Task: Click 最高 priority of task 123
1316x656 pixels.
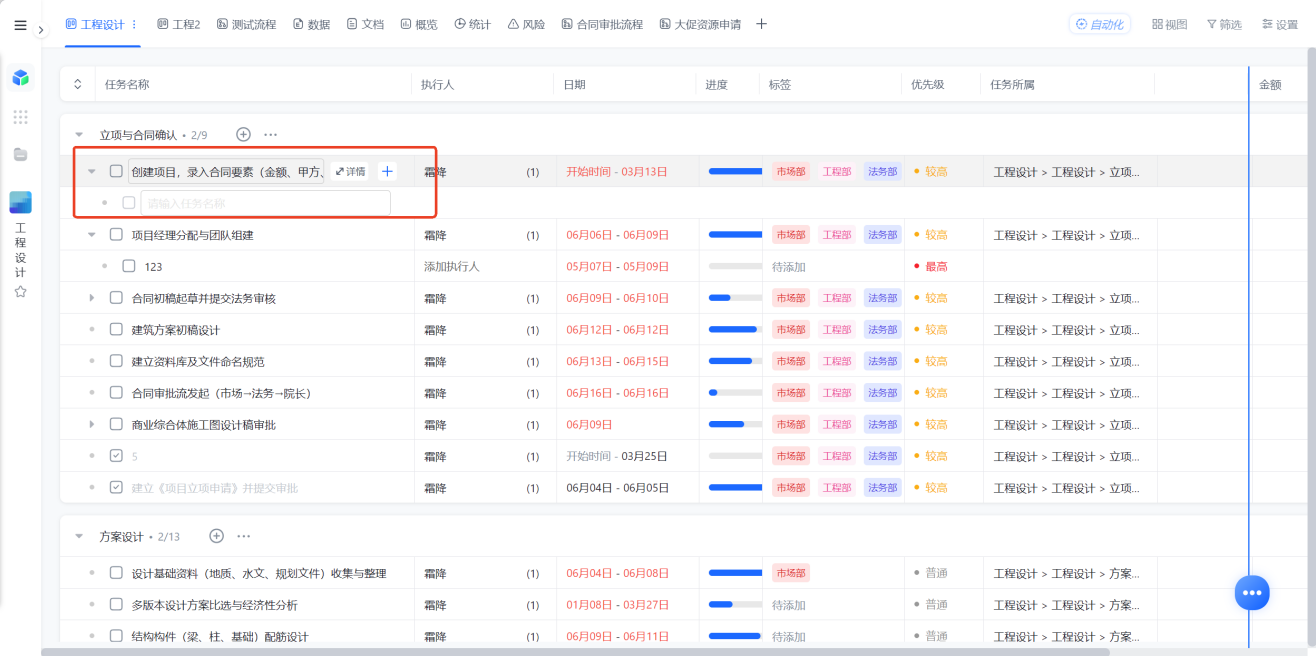Action: point(931,267)
